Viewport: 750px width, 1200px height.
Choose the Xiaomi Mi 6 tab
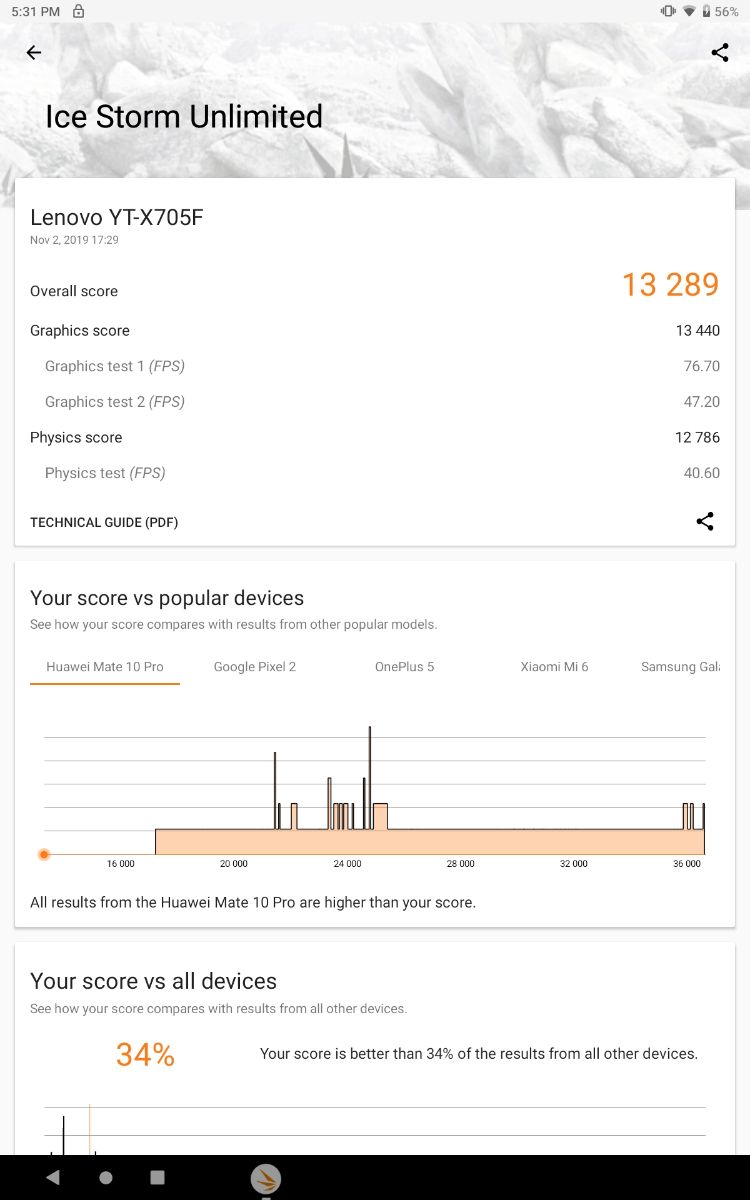pyautogui.click(x=554, y=667)
